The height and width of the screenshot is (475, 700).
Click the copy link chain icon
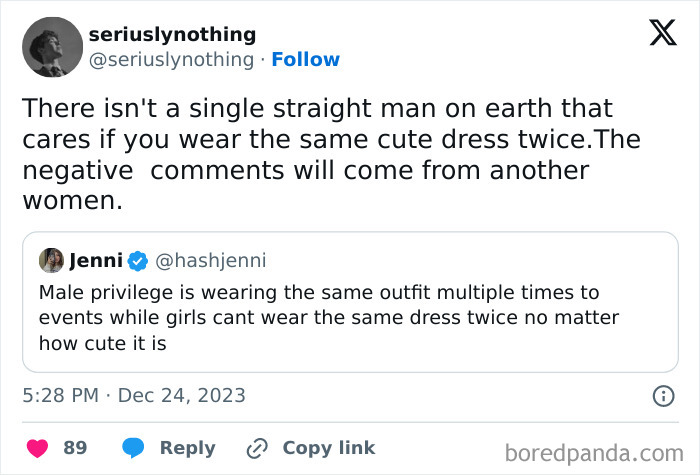[259, 448]
